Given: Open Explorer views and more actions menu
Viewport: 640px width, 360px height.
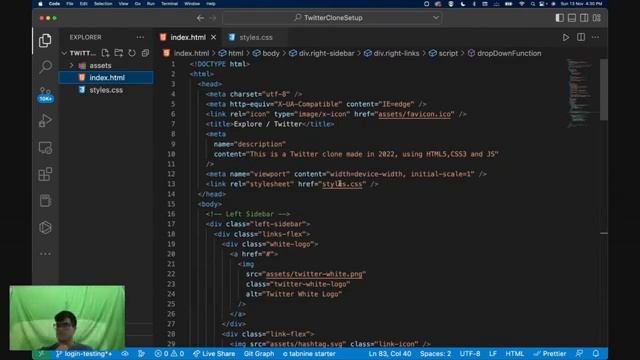Looking at the screenshot, I should point(140,37).
